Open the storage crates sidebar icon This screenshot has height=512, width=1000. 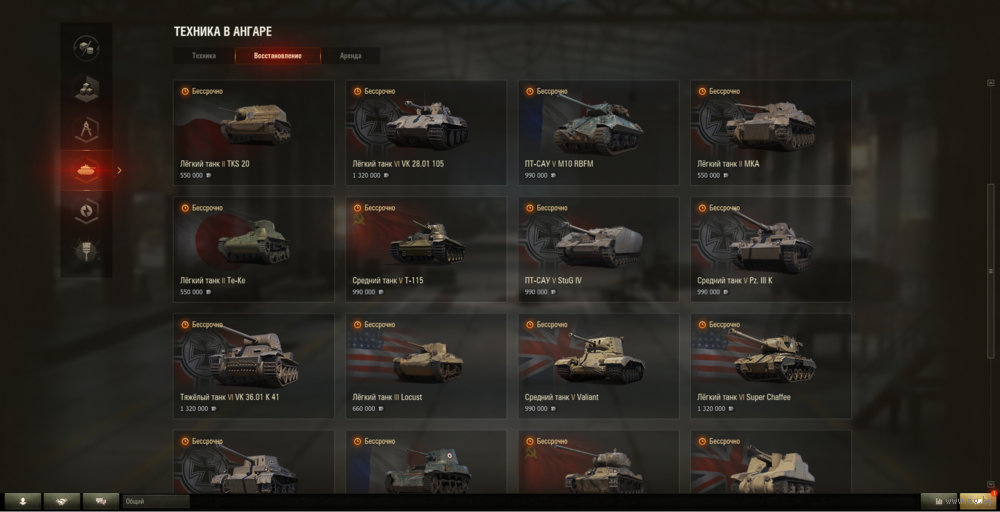pyautogui.click(x=86, y=89)
